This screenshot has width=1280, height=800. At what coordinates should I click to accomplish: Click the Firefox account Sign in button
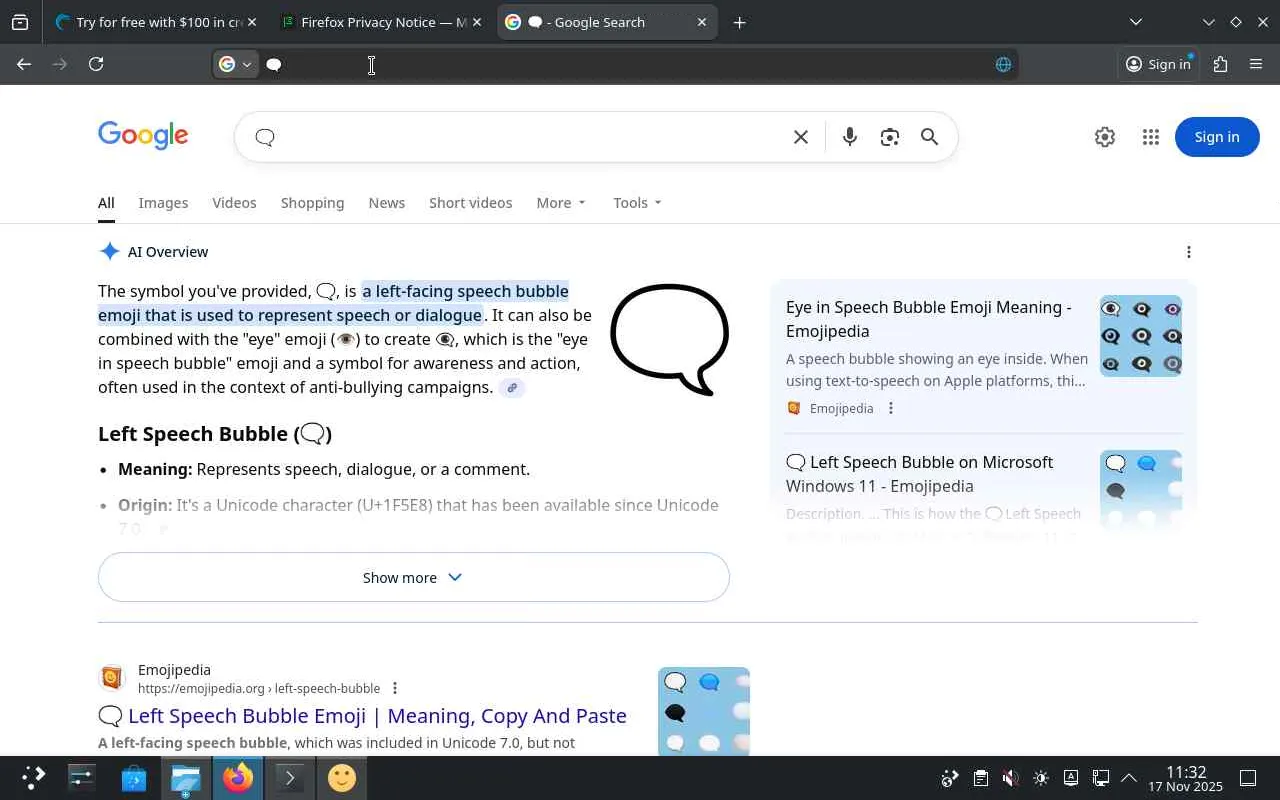tap(1158, 64)
